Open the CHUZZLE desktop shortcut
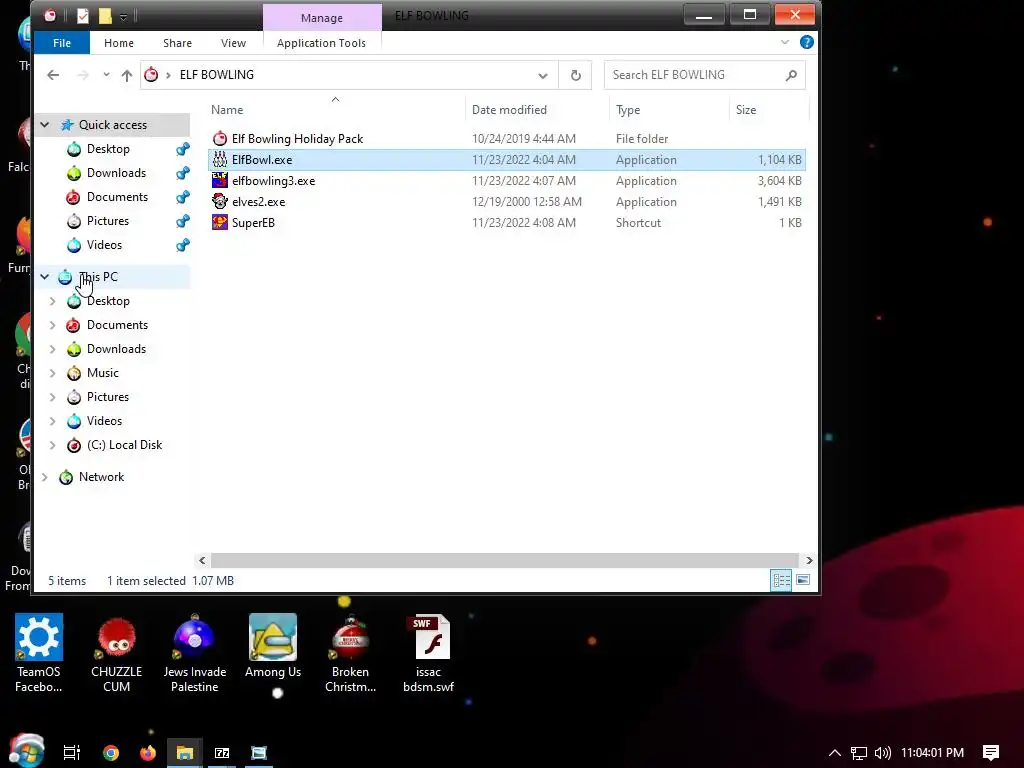This screenshot has width=1024, height=768. click(116, 652)
